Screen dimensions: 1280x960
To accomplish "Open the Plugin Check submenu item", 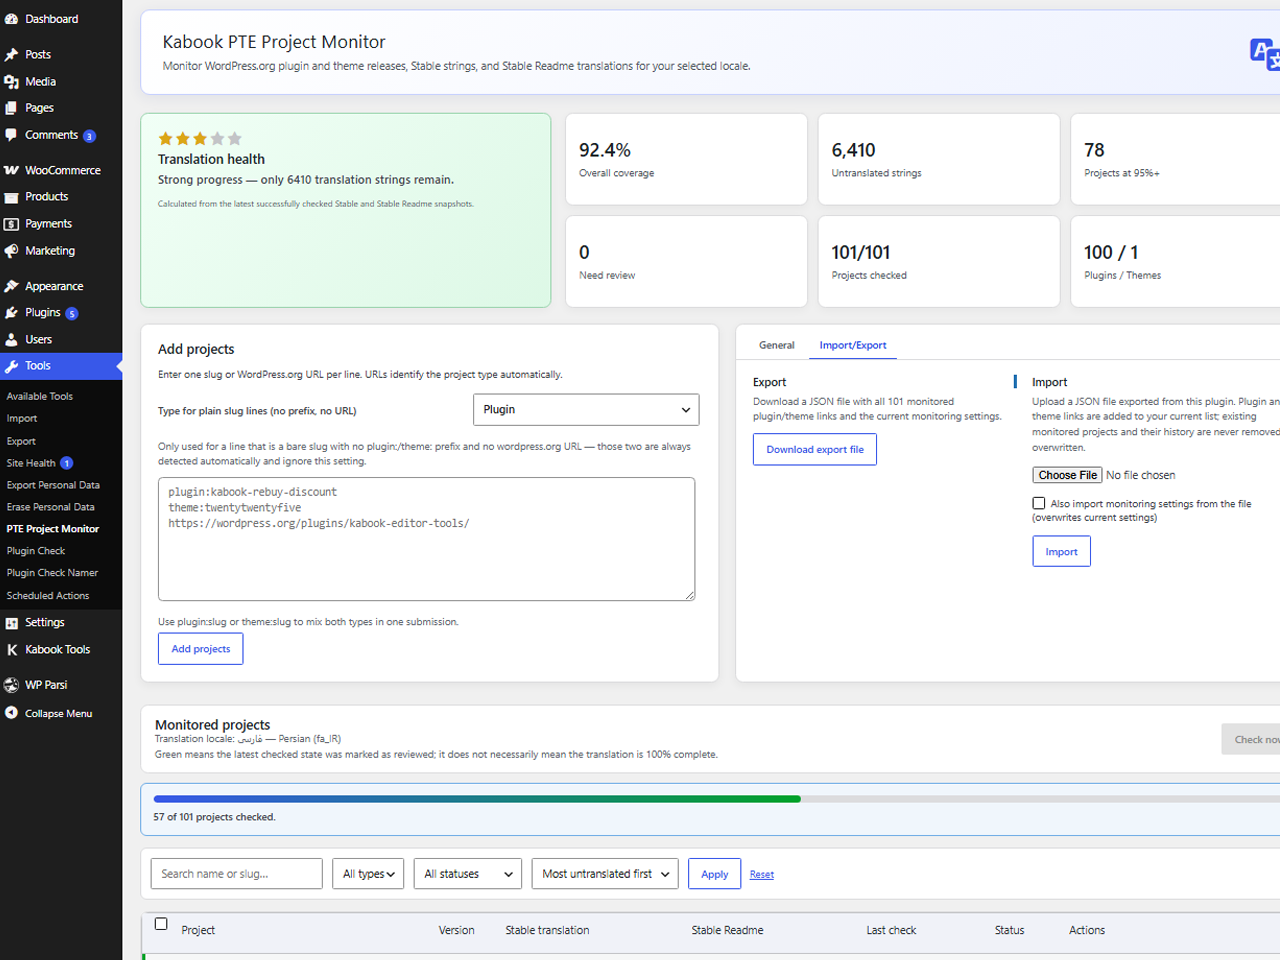I will (36, 551).
